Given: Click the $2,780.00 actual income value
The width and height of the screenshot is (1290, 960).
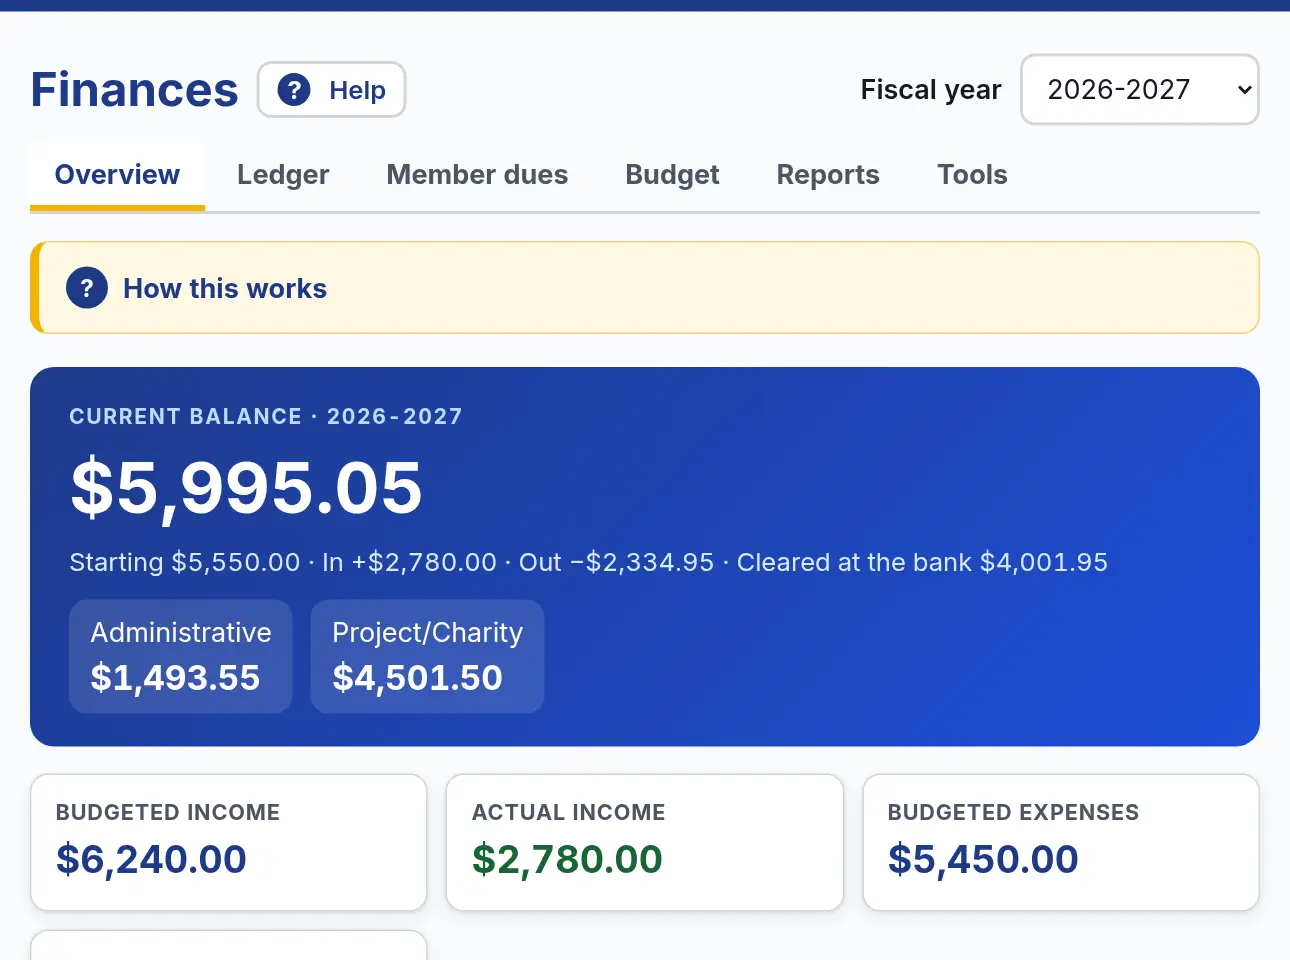Looking at the screenshot, I should [x=567, y=859].
